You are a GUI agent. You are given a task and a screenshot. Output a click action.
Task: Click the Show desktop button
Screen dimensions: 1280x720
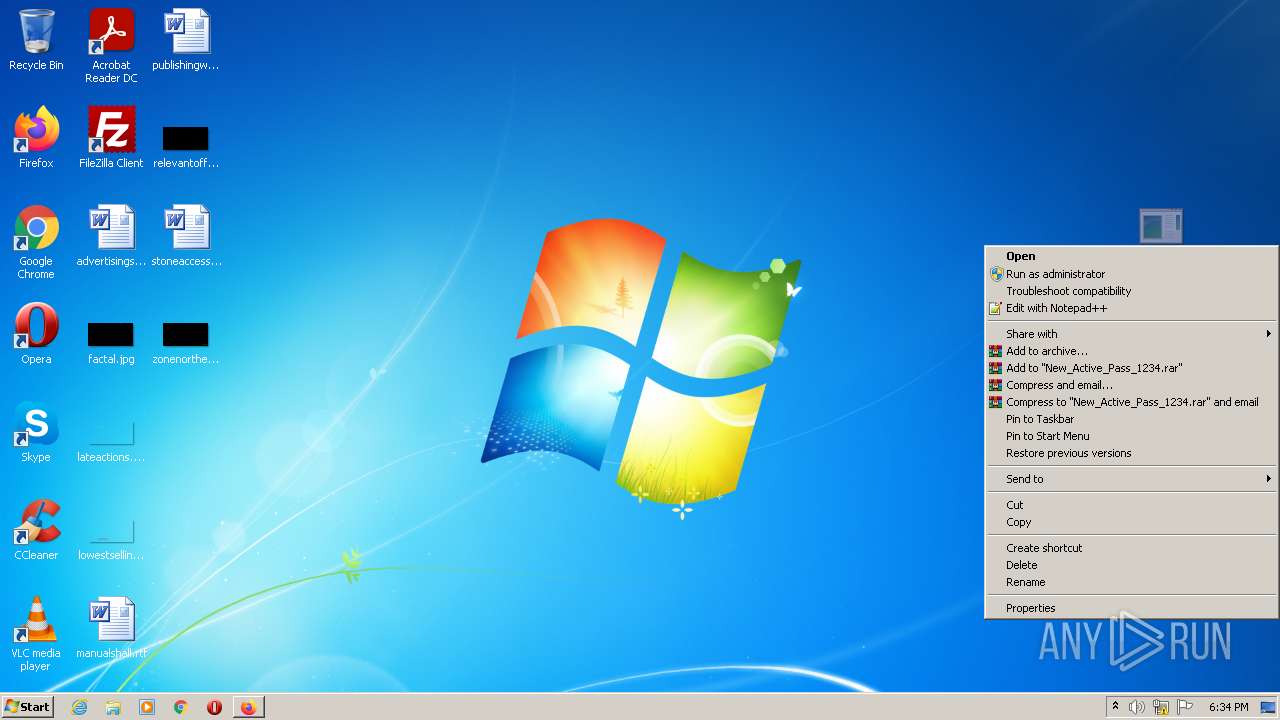[x=1268, y=707]
